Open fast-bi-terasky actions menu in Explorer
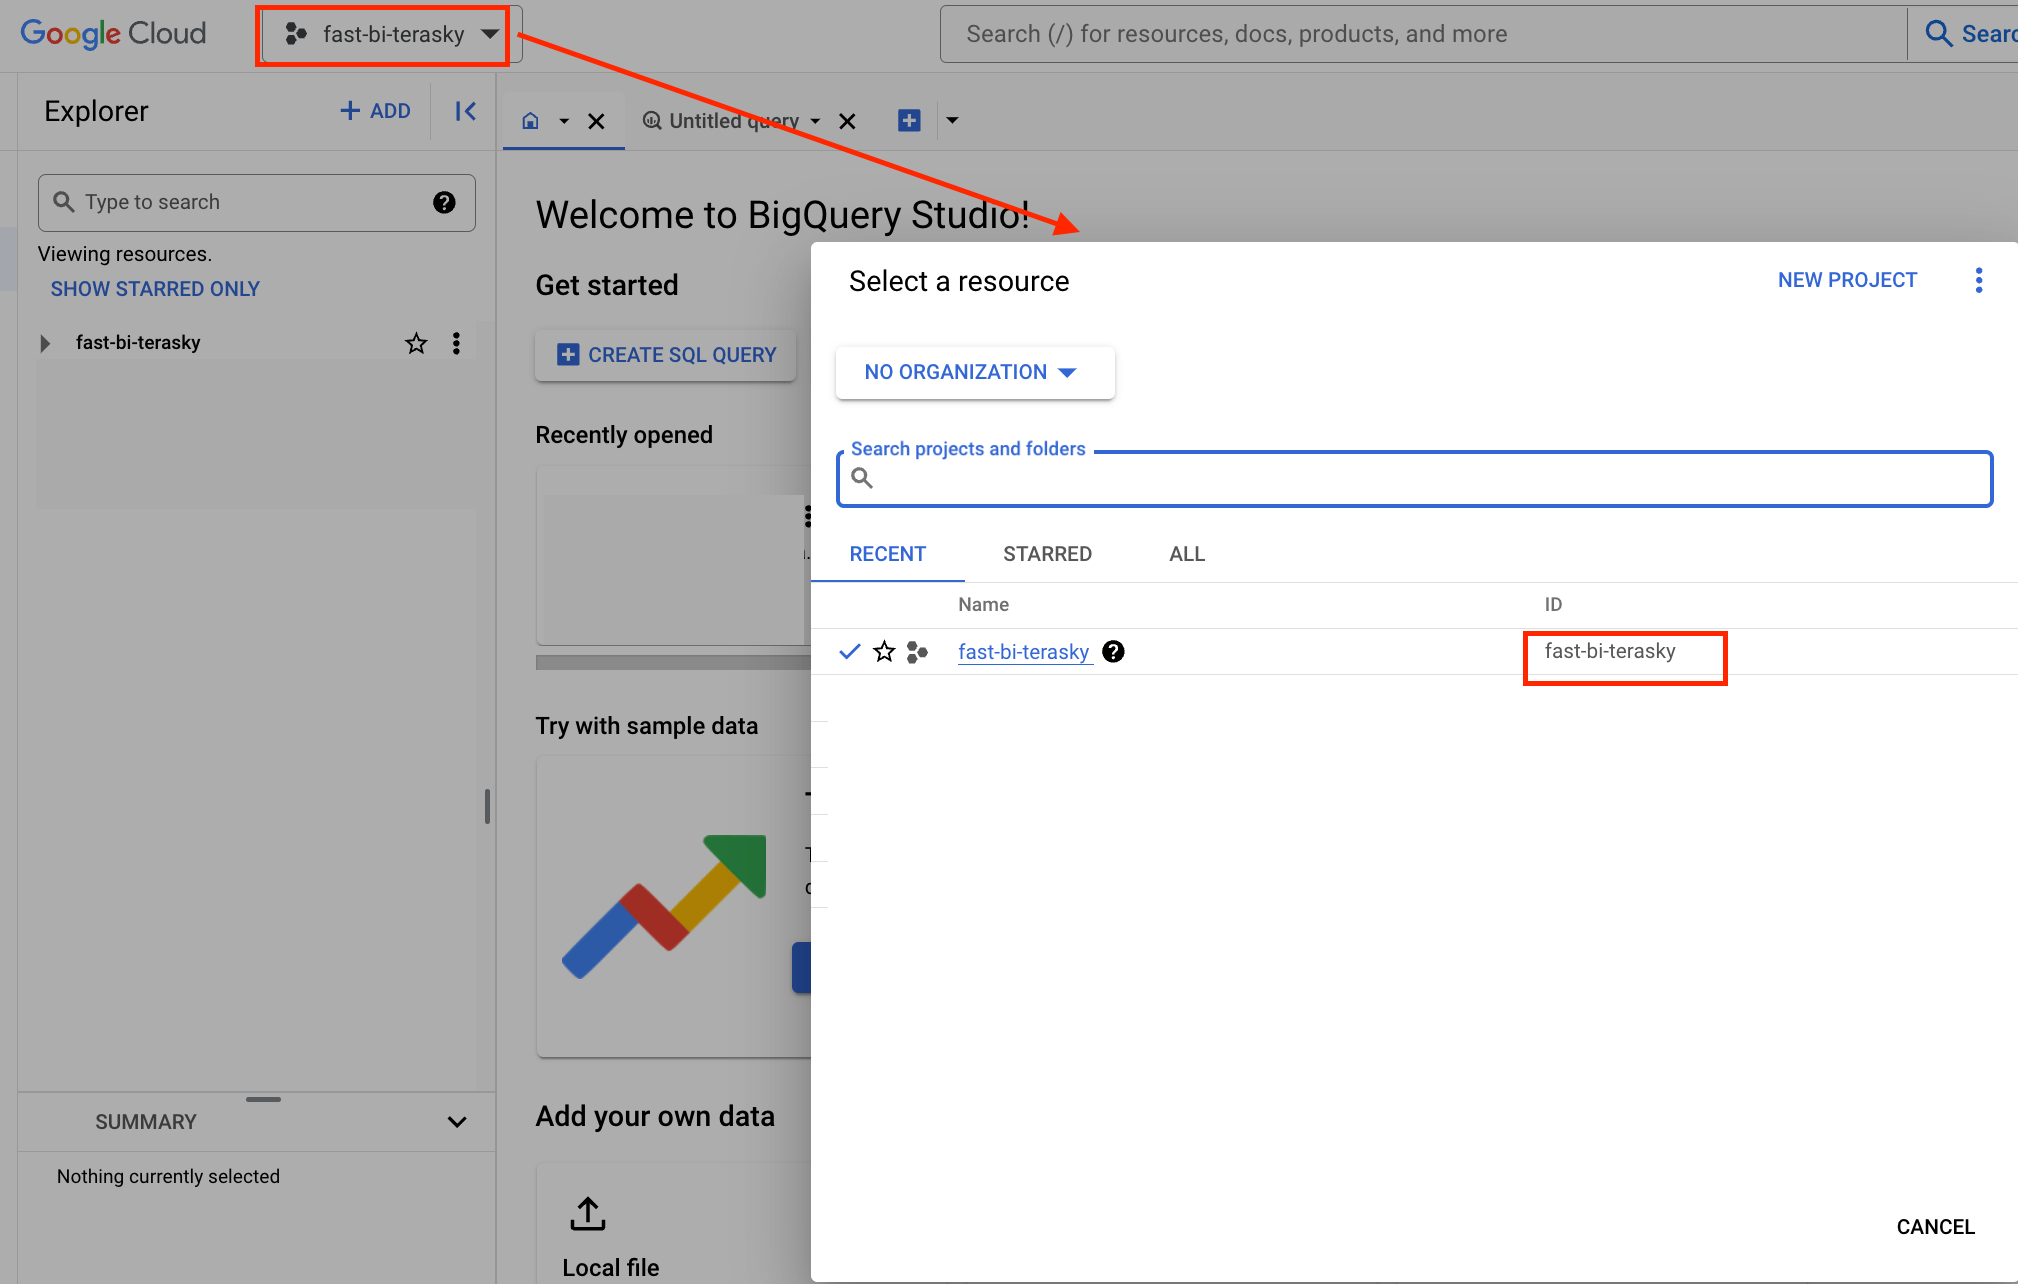The height and width of the screenshot is (1284, 2018). point(456,344)
